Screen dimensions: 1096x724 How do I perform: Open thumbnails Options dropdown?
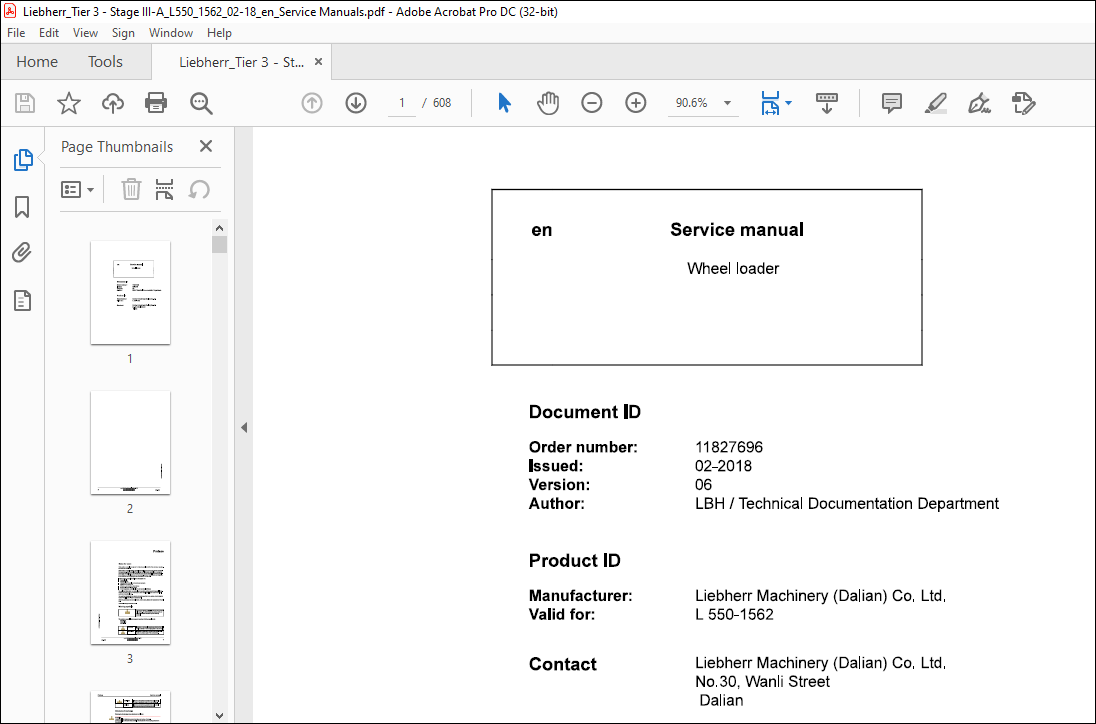click(x=78, y=189)
